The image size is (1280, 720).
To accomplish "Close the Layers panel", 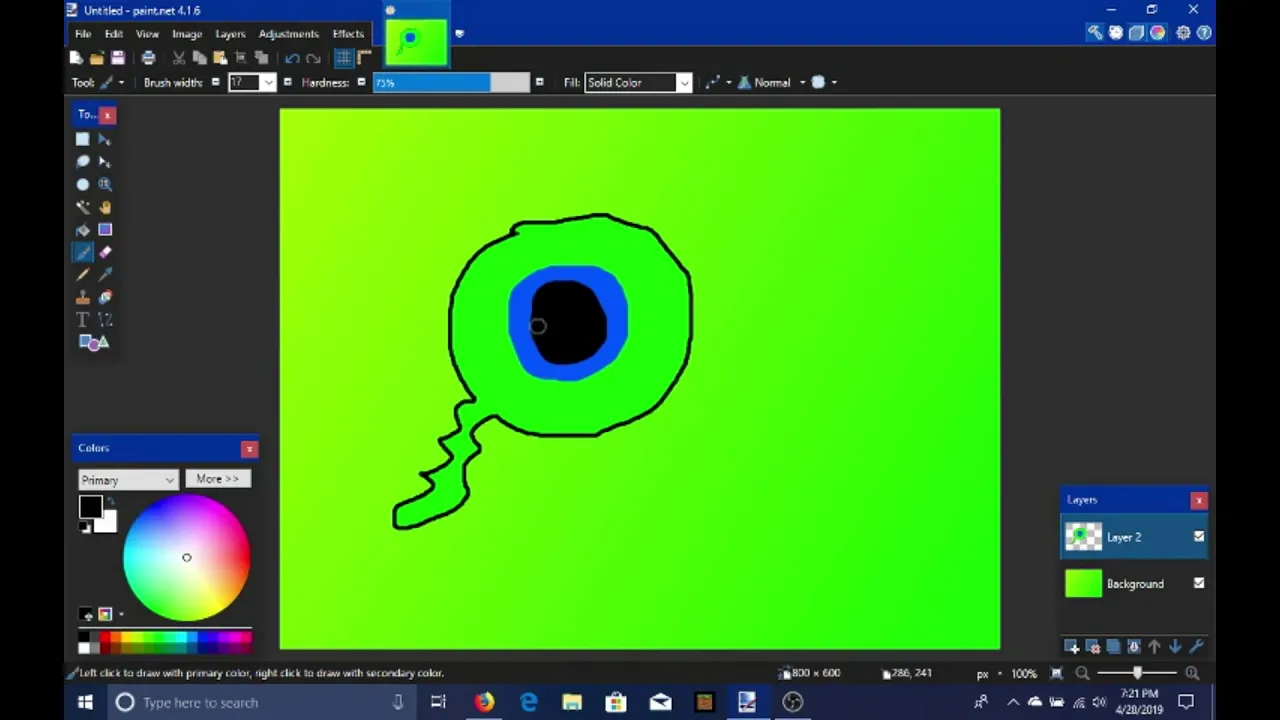I will pyautogui.click(x=1198, y=500).
